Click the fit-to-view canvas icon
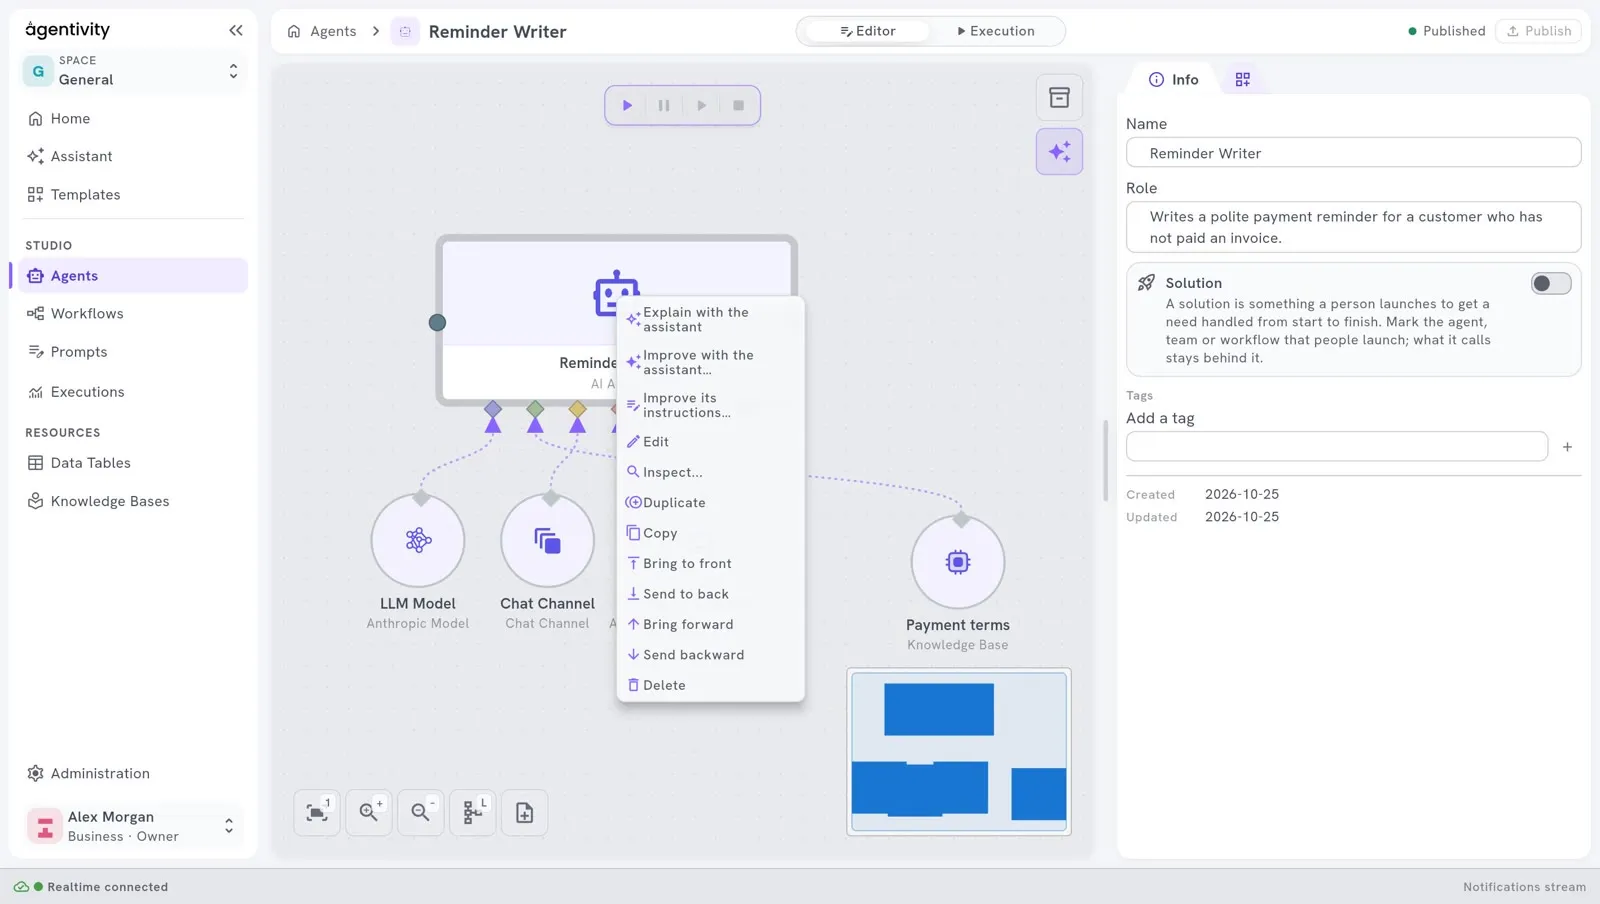The height and width of the screenshot is (904, 1600). click(317, 813)
